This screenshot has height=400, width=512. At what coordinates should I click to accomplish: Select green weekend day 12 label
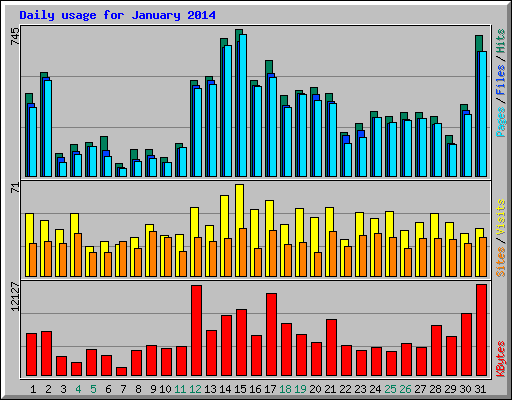[195, 389]
